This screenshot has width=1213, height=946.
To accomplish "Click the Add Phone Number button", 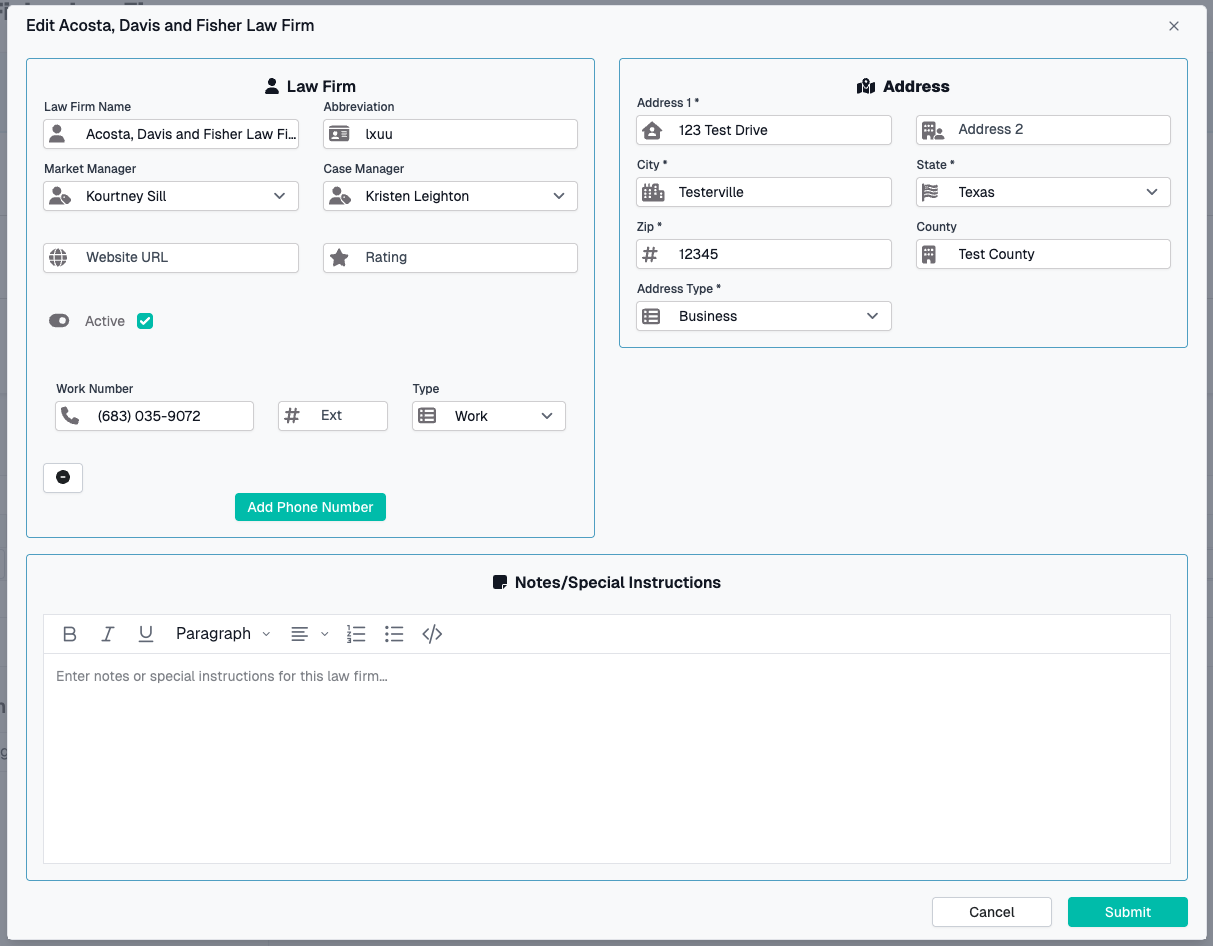I will (x=310, y=507).
